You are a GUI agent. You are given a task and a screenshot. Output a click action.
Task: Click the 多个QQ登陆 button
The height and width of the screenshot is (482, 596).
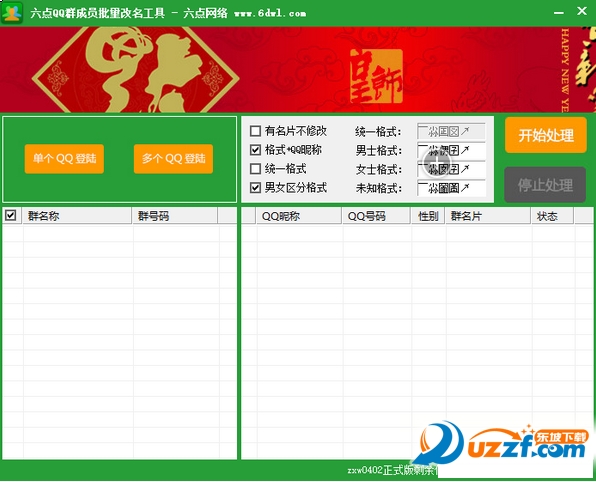pos(173,159)
